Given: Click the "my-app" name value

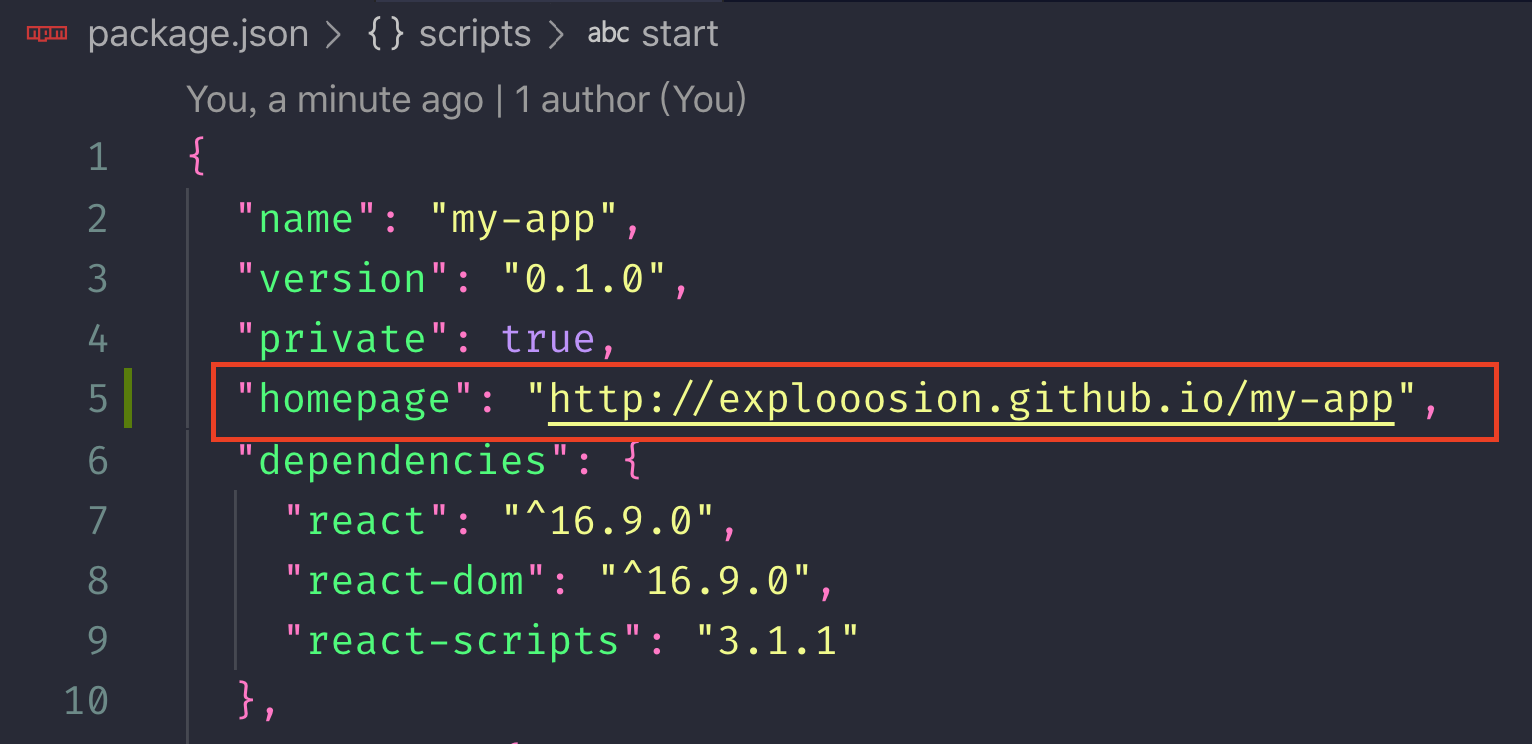Looking at the screenshot, I should [525, 219].
